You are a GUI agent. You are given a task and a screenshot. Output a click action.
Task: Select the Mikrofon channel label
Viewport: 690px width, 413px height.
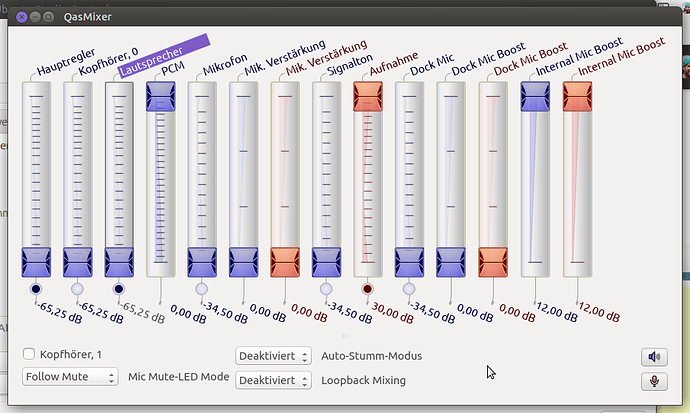click(225, 64)
